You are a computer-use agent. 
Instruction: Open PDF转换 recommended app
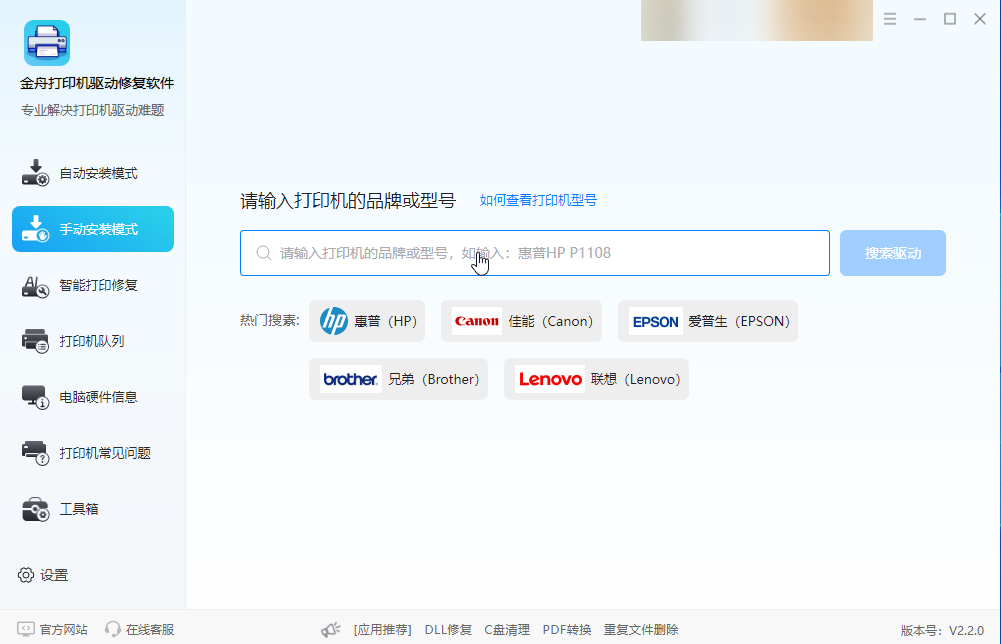[x=567, y=630]
